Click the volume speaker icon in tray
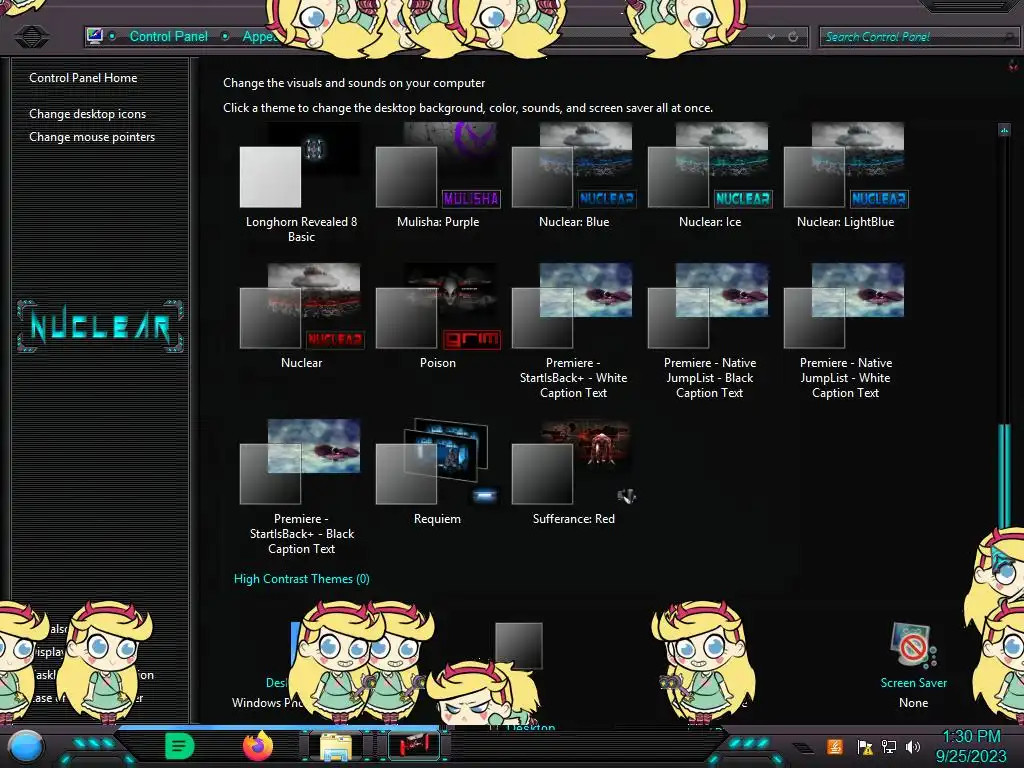The image size is (1024, 768). point(912,746)
